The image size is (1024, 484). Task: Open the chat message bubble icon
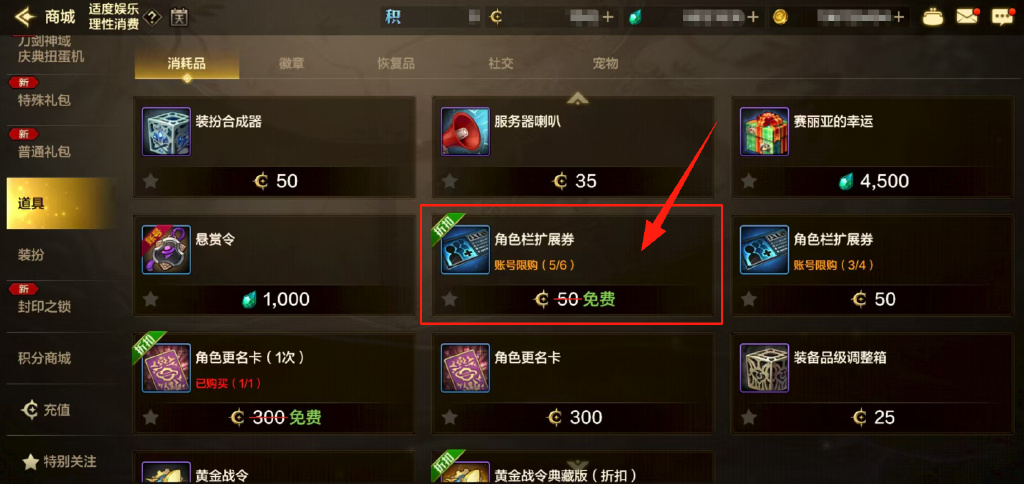[x=1002, y=17]
